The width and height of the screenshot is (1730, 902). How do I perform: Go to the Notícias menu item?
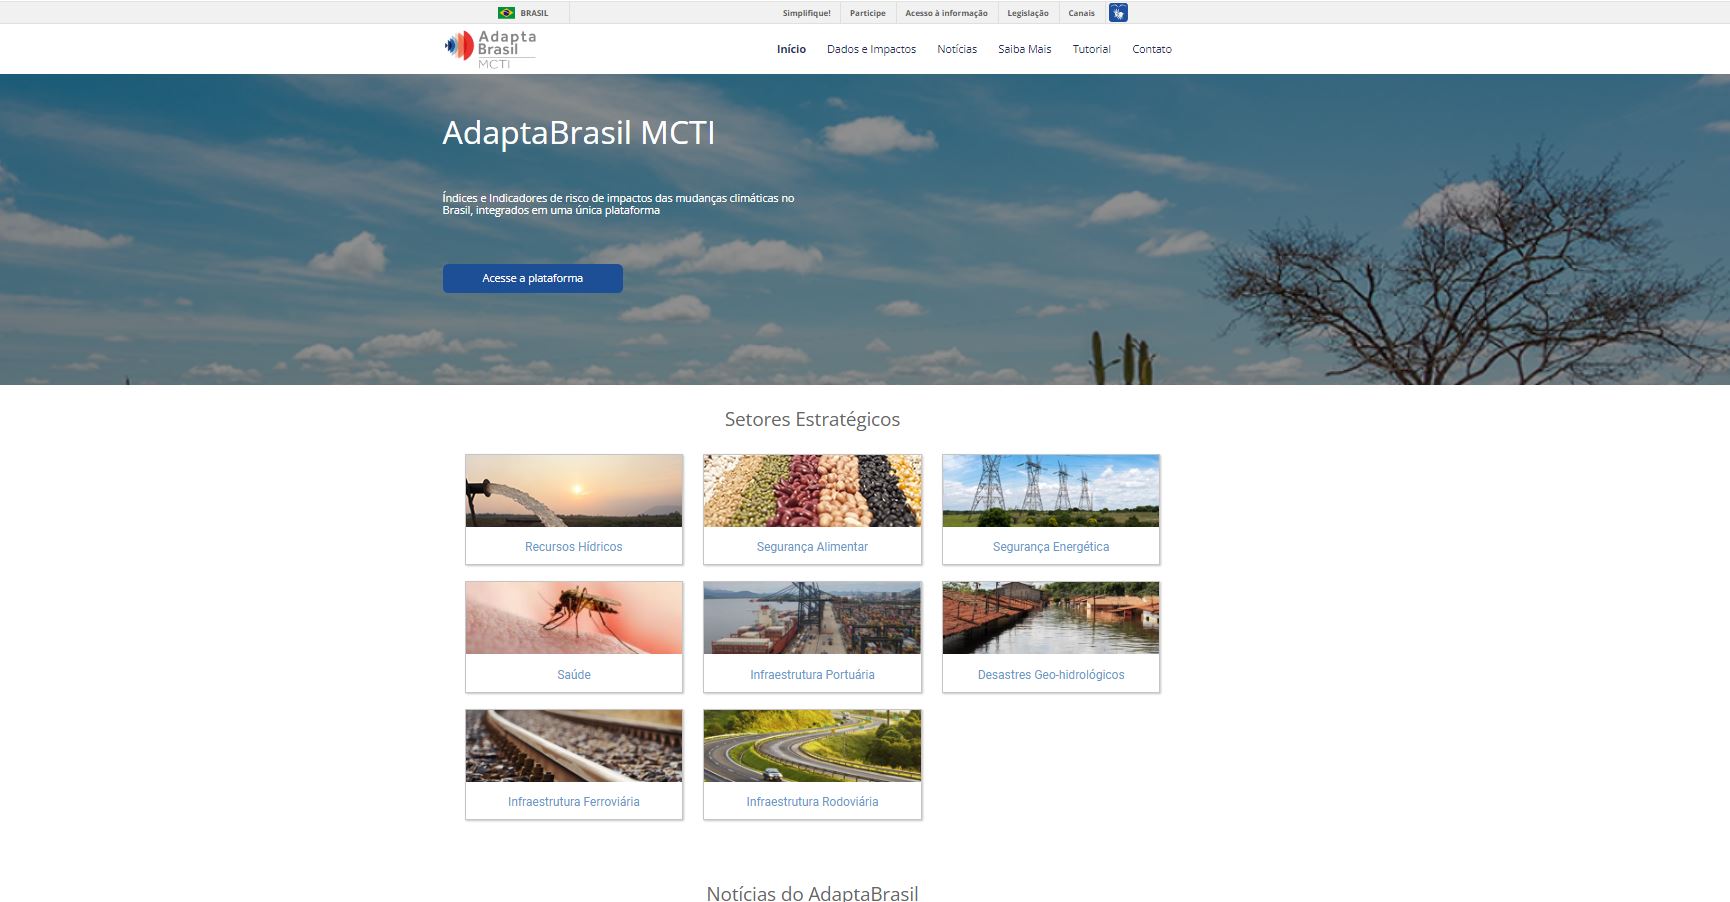[x=957, y=49]
